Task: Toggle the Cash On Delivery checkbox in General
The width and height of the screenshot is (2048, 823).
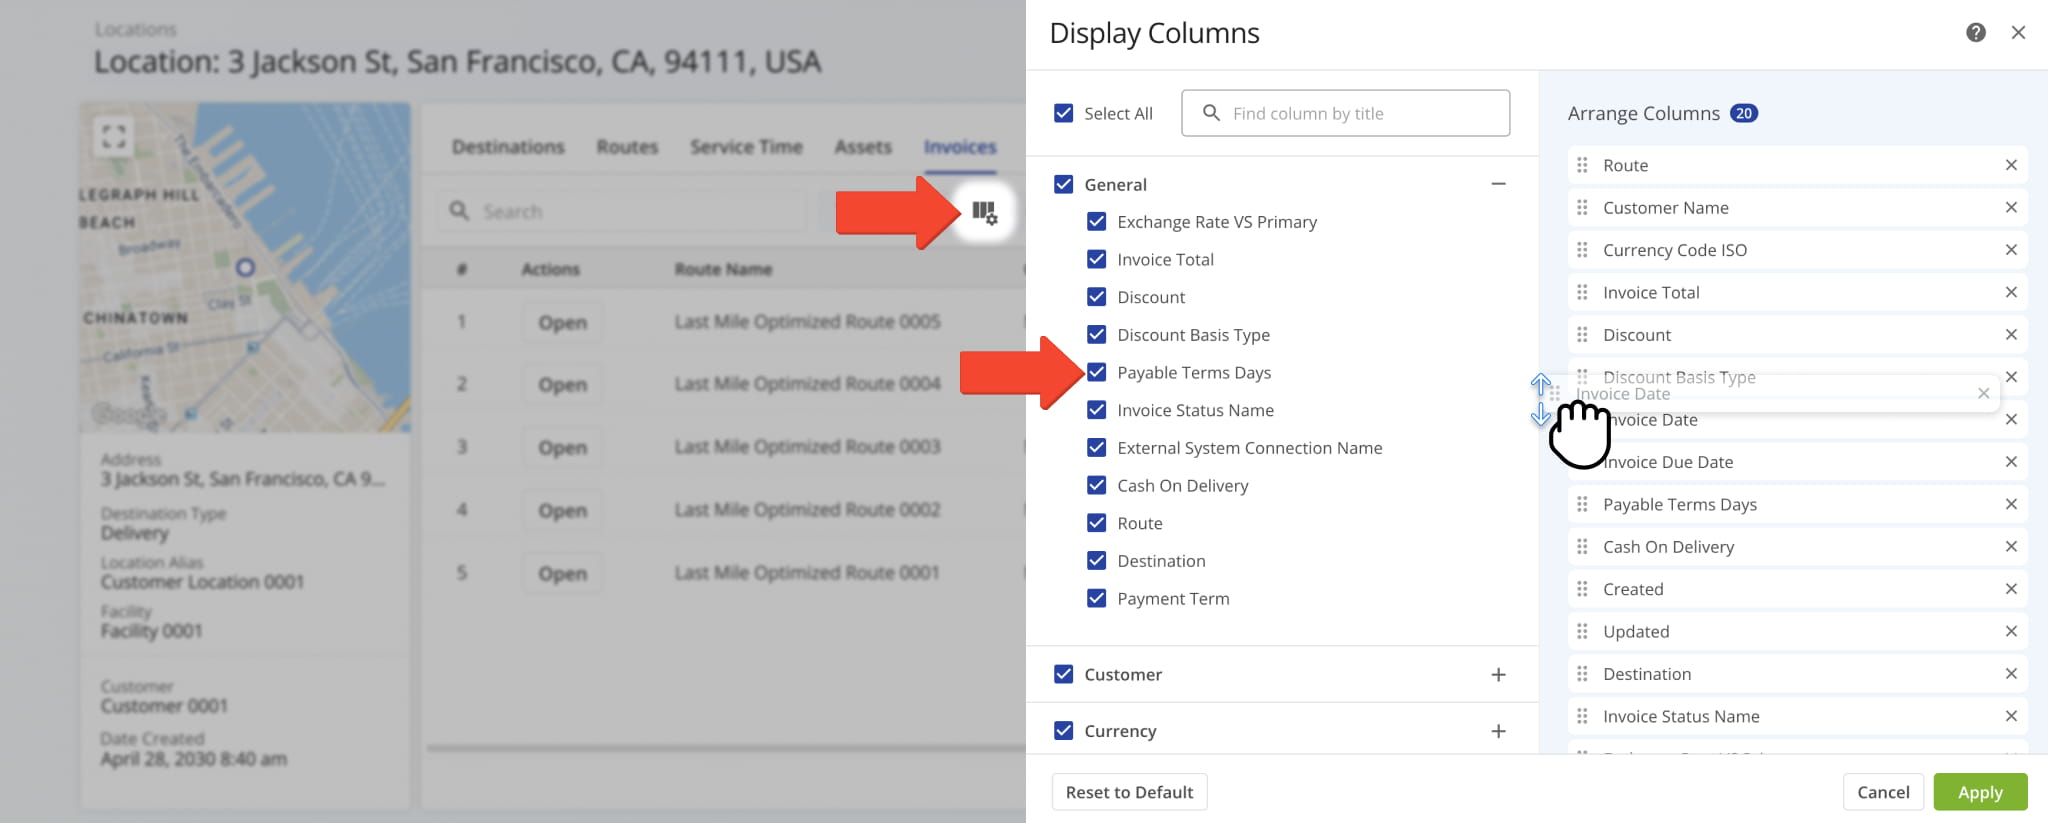Action: click(1097, 485)
